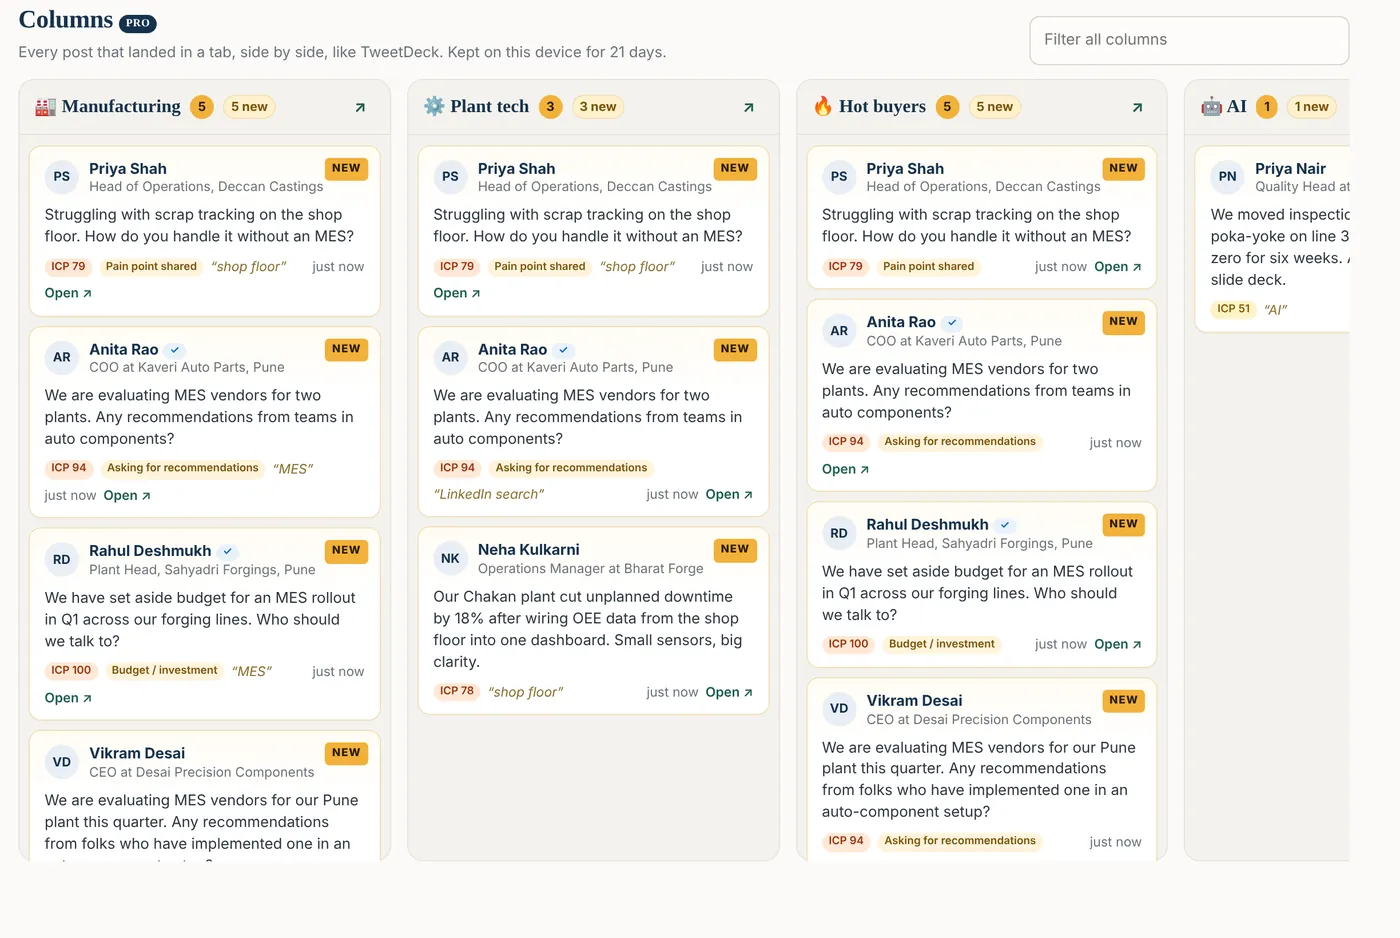
Task: Click the fire icon beside Hot buyers
Action: pyautogui.click(x=823, y=106)
